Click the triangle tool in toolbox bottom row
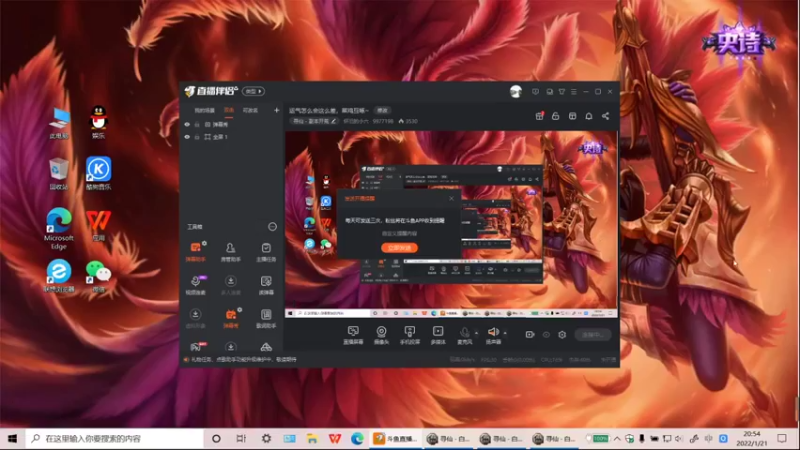Viewport: 800px width, 450px height. click(x=266, y=347)
